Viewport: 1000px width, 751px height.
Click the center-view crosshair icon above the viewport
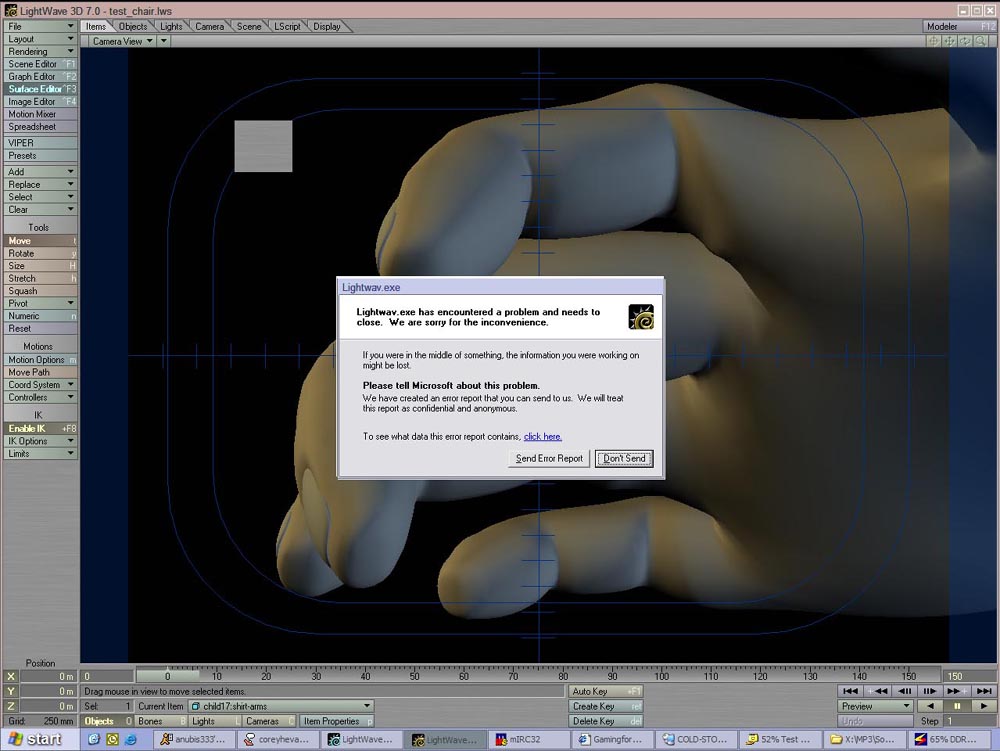(x=933, y=41)
